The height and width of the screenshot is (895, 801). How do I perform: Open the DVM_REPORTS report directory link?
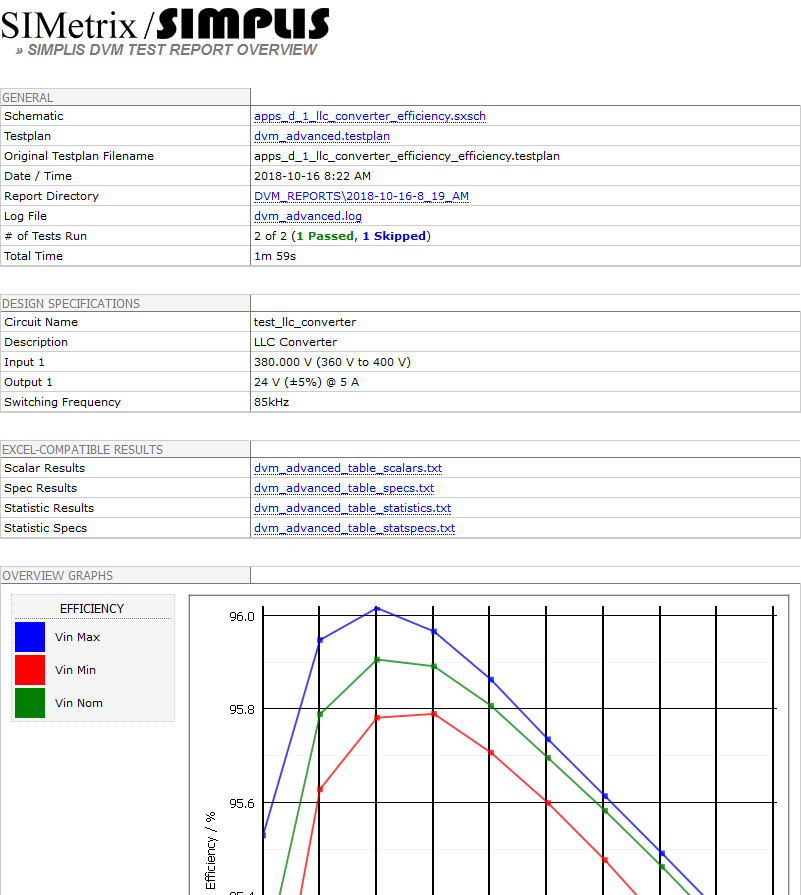click(x=361, y=196)
